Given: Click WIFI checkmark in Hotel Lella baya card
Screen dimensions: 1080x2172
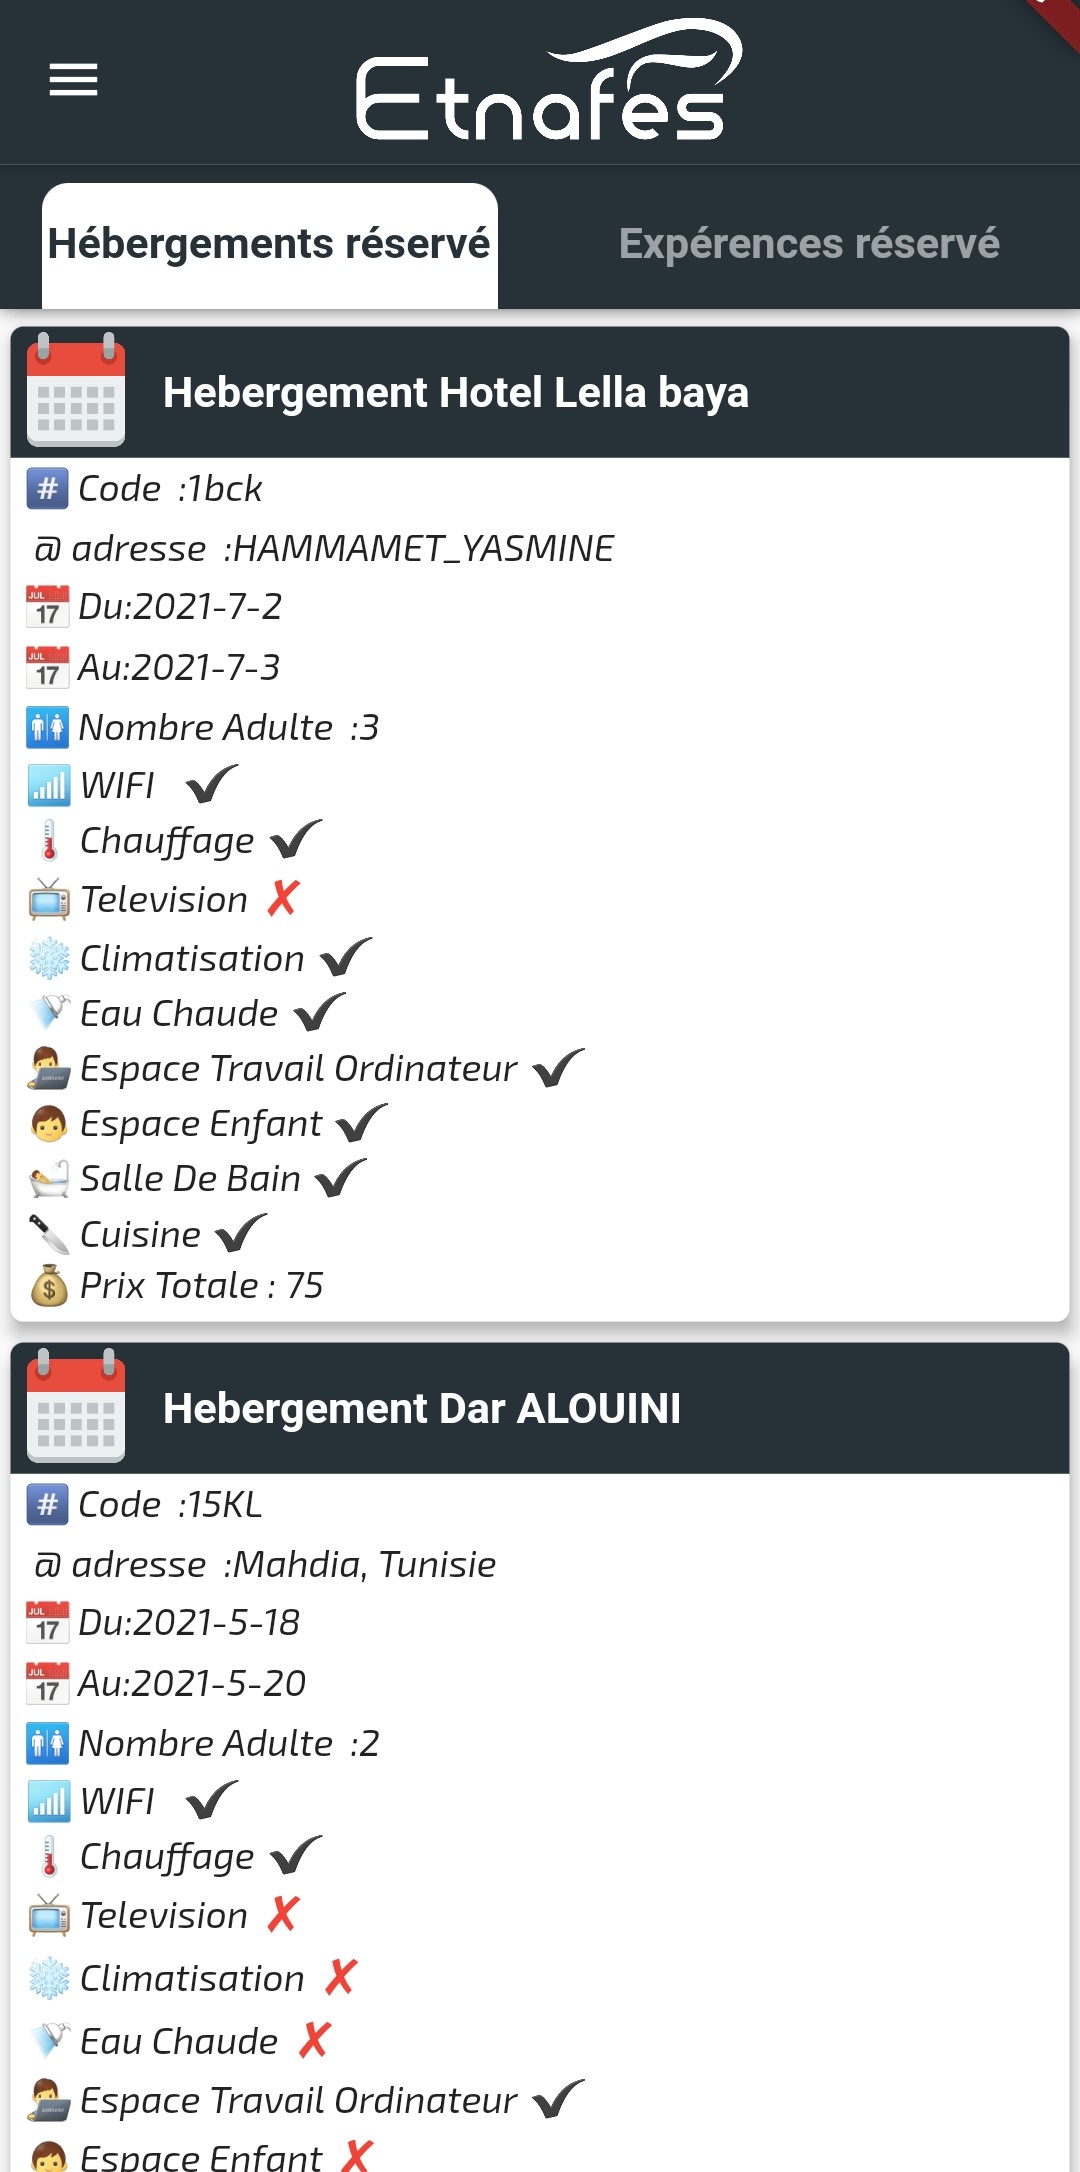Looking at the screenshot, I should pos(211,785).
